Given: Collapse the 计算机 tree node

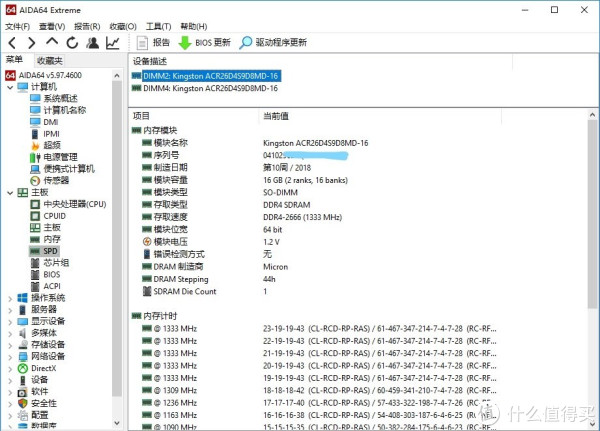Looking at the screenshot, I should (10, 87).
